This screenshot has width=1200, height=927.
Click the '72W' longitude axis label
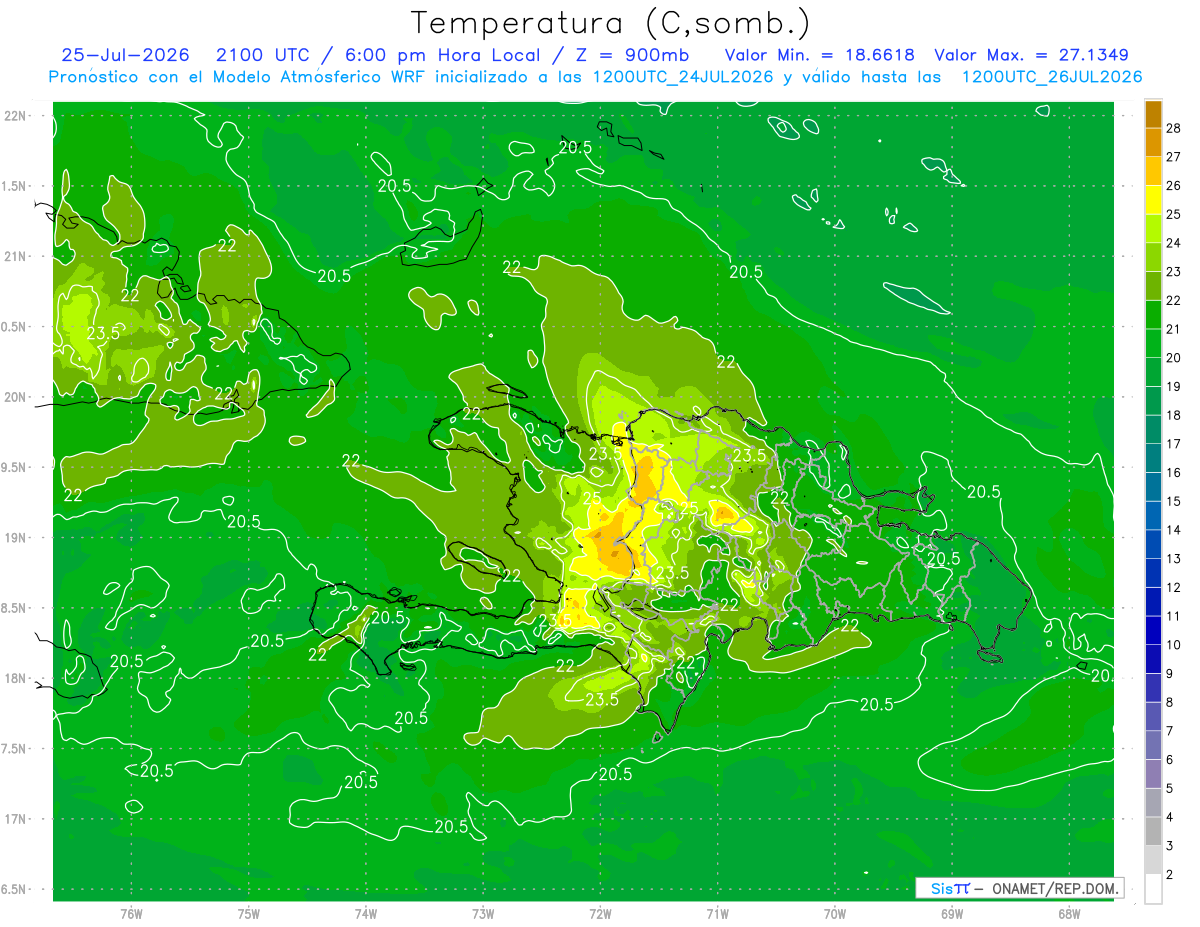(x=600, y=914)
